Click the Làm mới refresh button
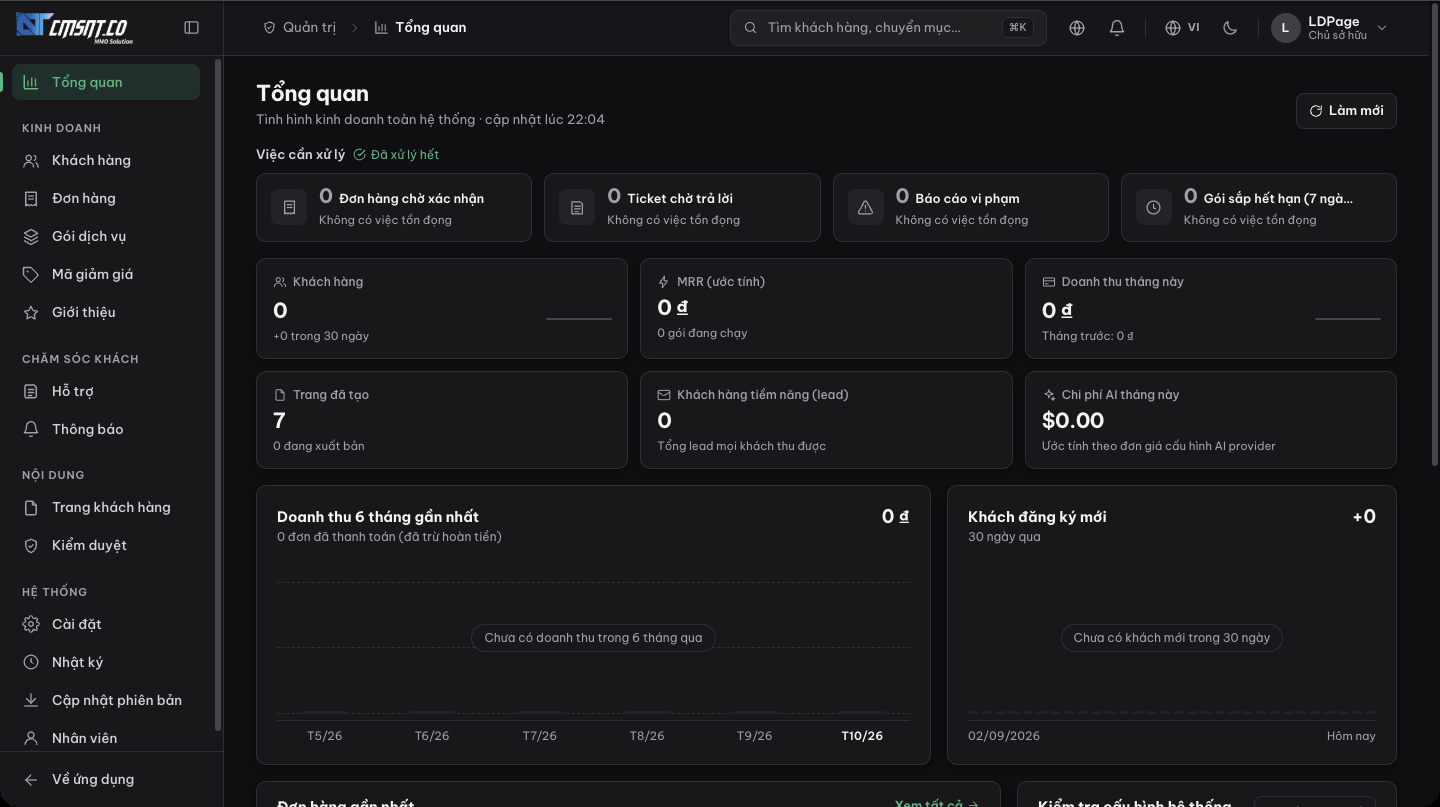1440x807 pixels. (x=1346, y=111)
